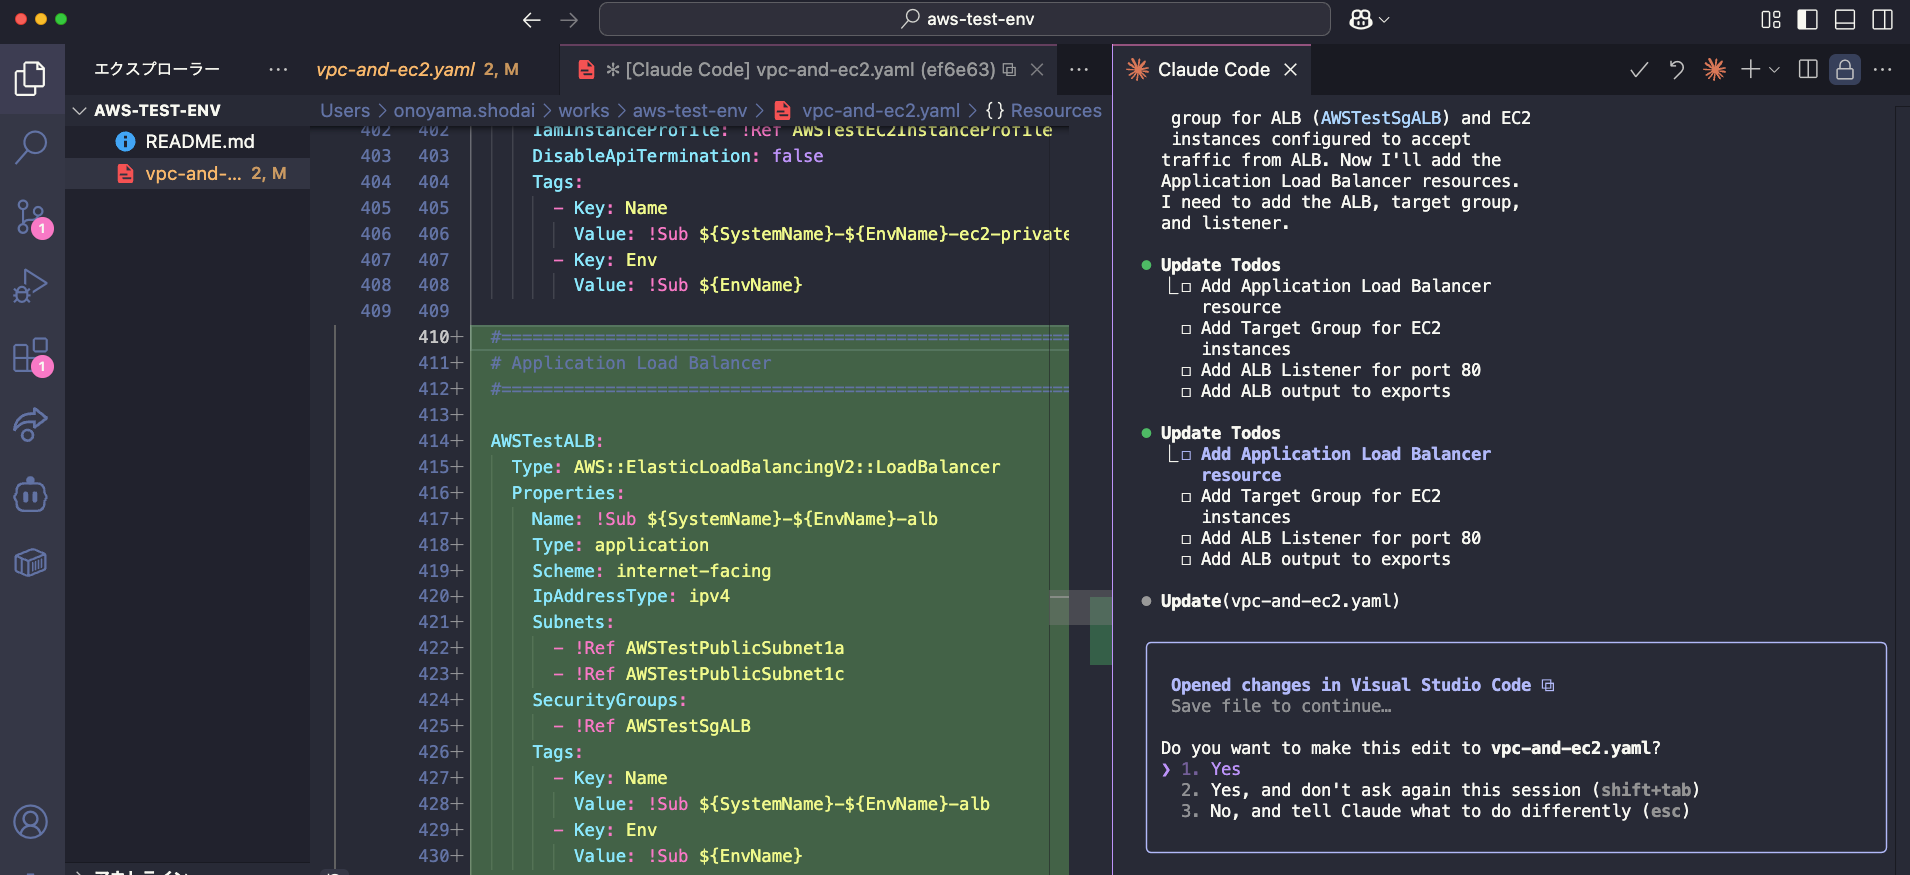Open Customize Layout icon in title bar
This screenshot has width=1910, height=875.
[x=1771, y=19]
